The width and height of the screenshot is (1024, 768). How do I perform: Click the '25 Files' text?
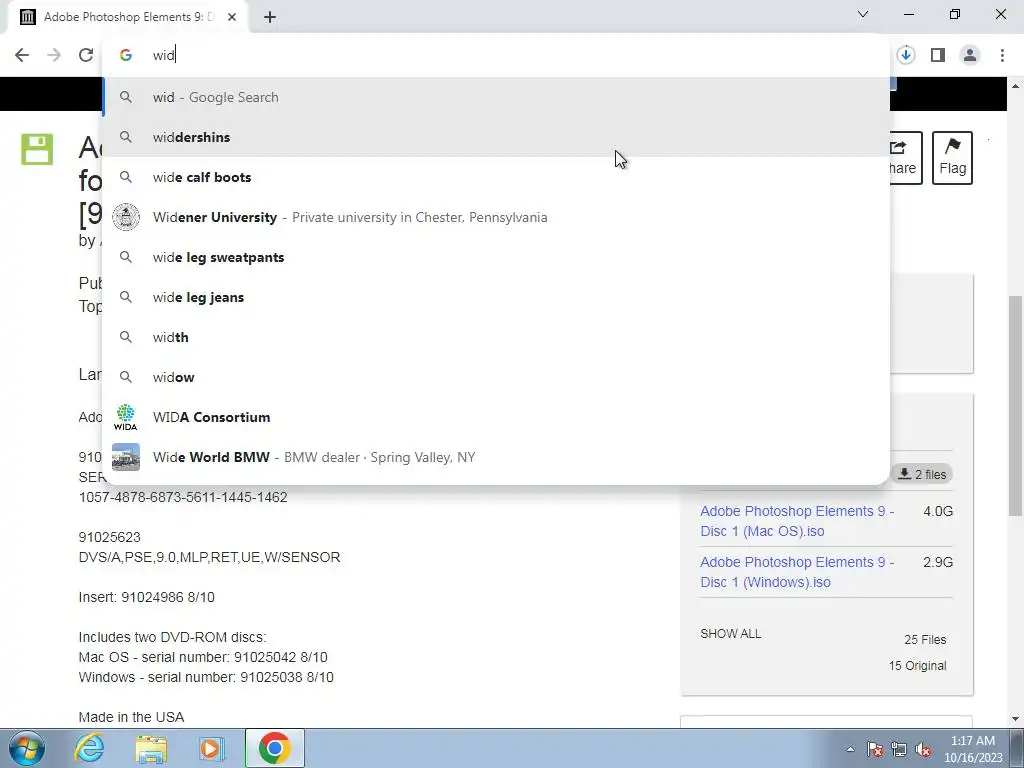click(925, 639)
